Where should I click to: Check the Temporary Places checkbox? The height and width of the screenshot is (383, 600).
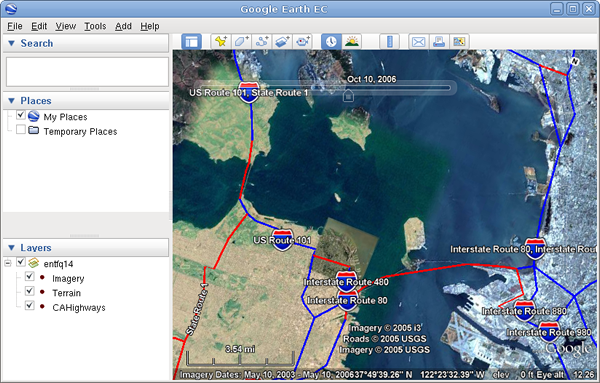pyautogui.click(x=21, y=129)
